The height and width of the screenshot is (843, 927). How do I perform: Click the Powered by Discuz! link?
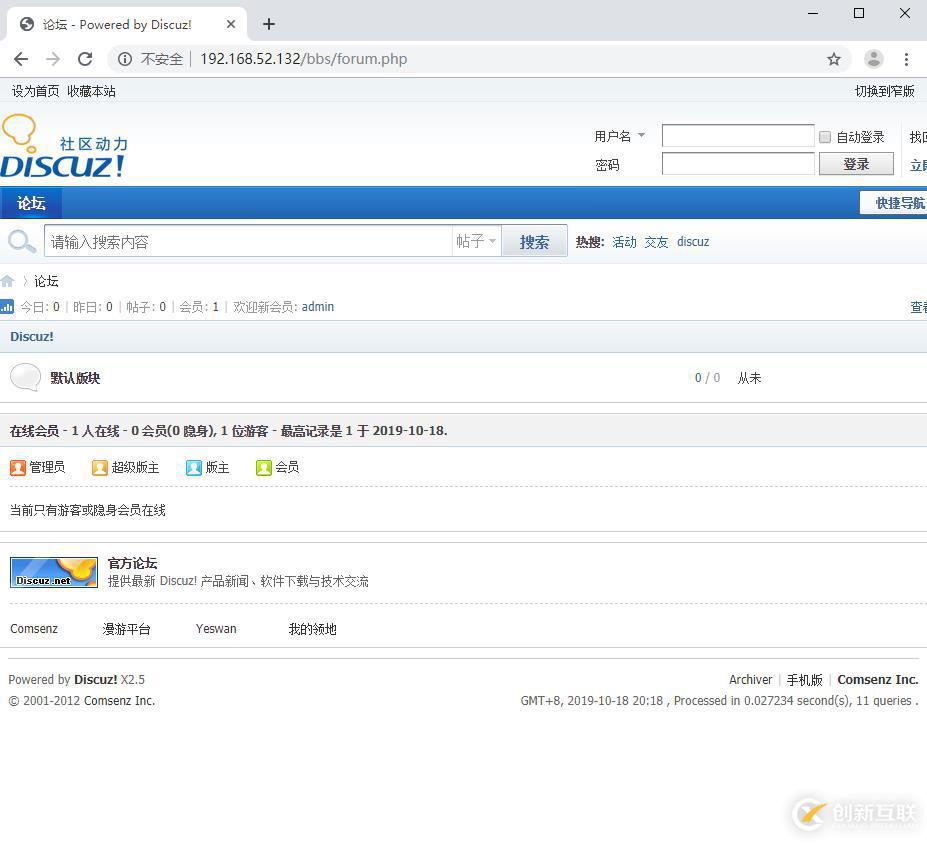(96, 680)
